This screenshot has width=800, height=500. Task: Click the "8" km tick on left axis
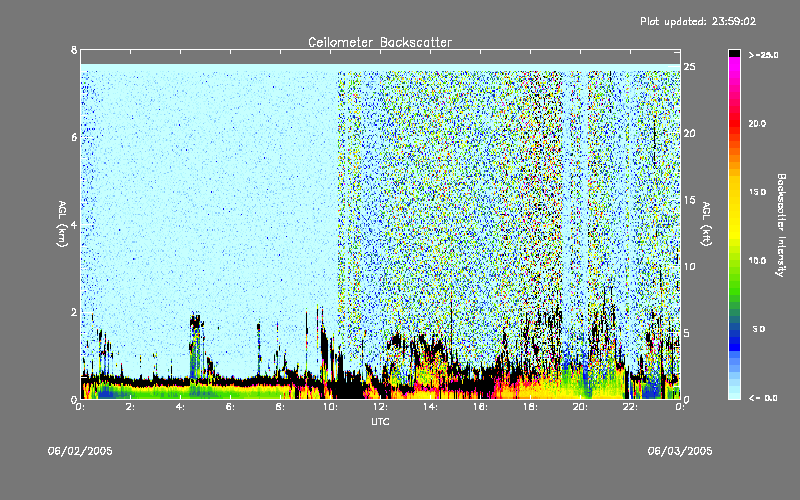pyautogui.click(x=74, y=50)
